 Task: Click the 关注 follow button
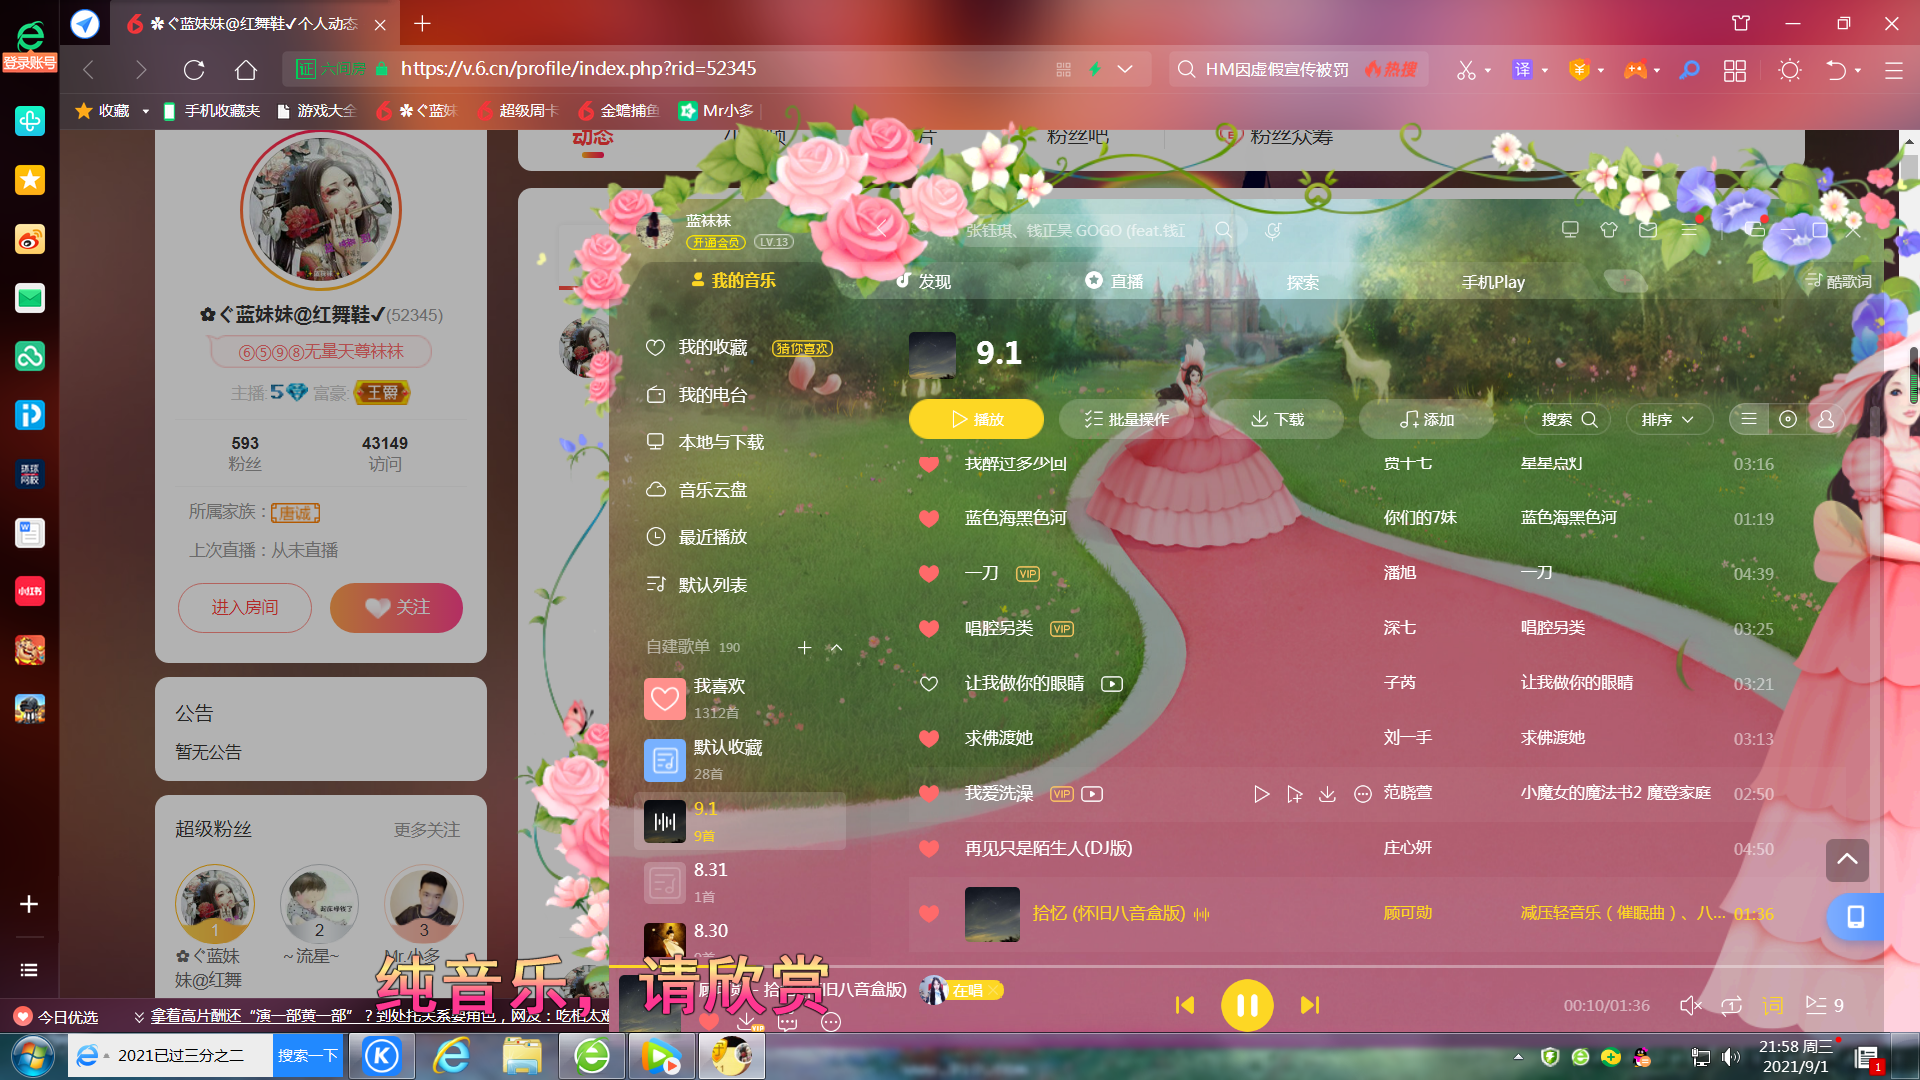[x=397, y=608]
